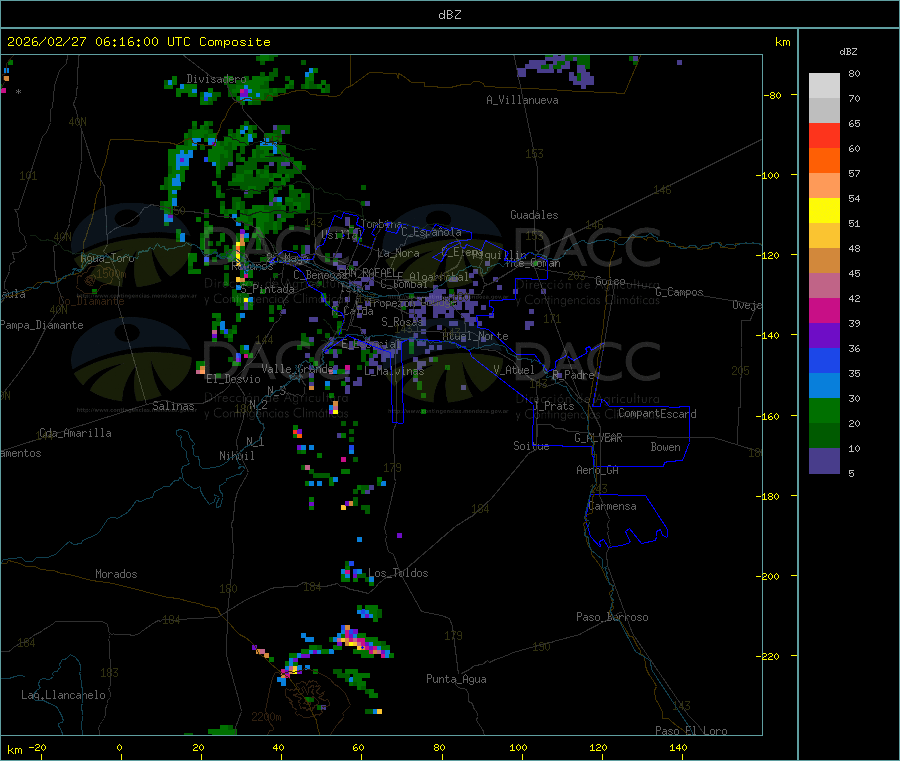Viewport: 900px width, 761px height.
Task: Click the 100 km x-axis tick label
Action: (518, 747)
